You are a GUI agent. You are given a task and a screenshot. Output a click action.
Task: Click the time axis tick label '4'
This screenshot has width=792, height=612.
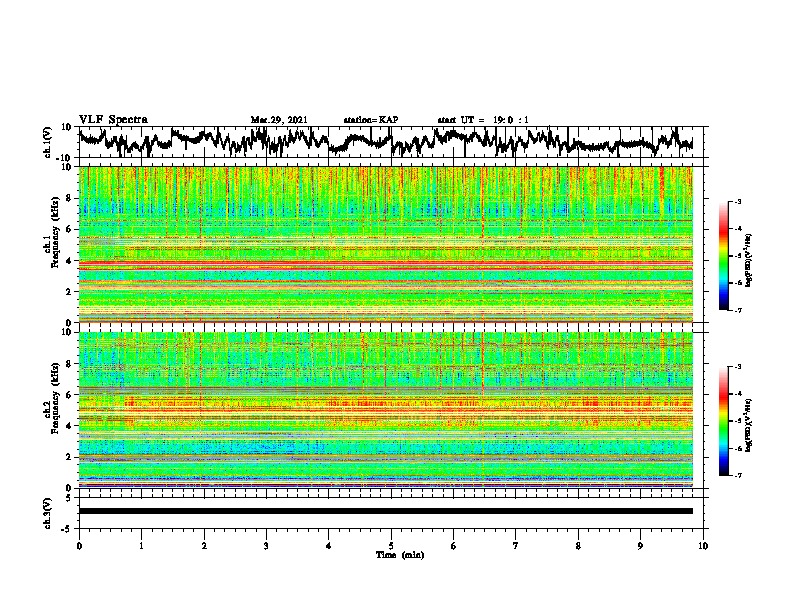point(329,546)
